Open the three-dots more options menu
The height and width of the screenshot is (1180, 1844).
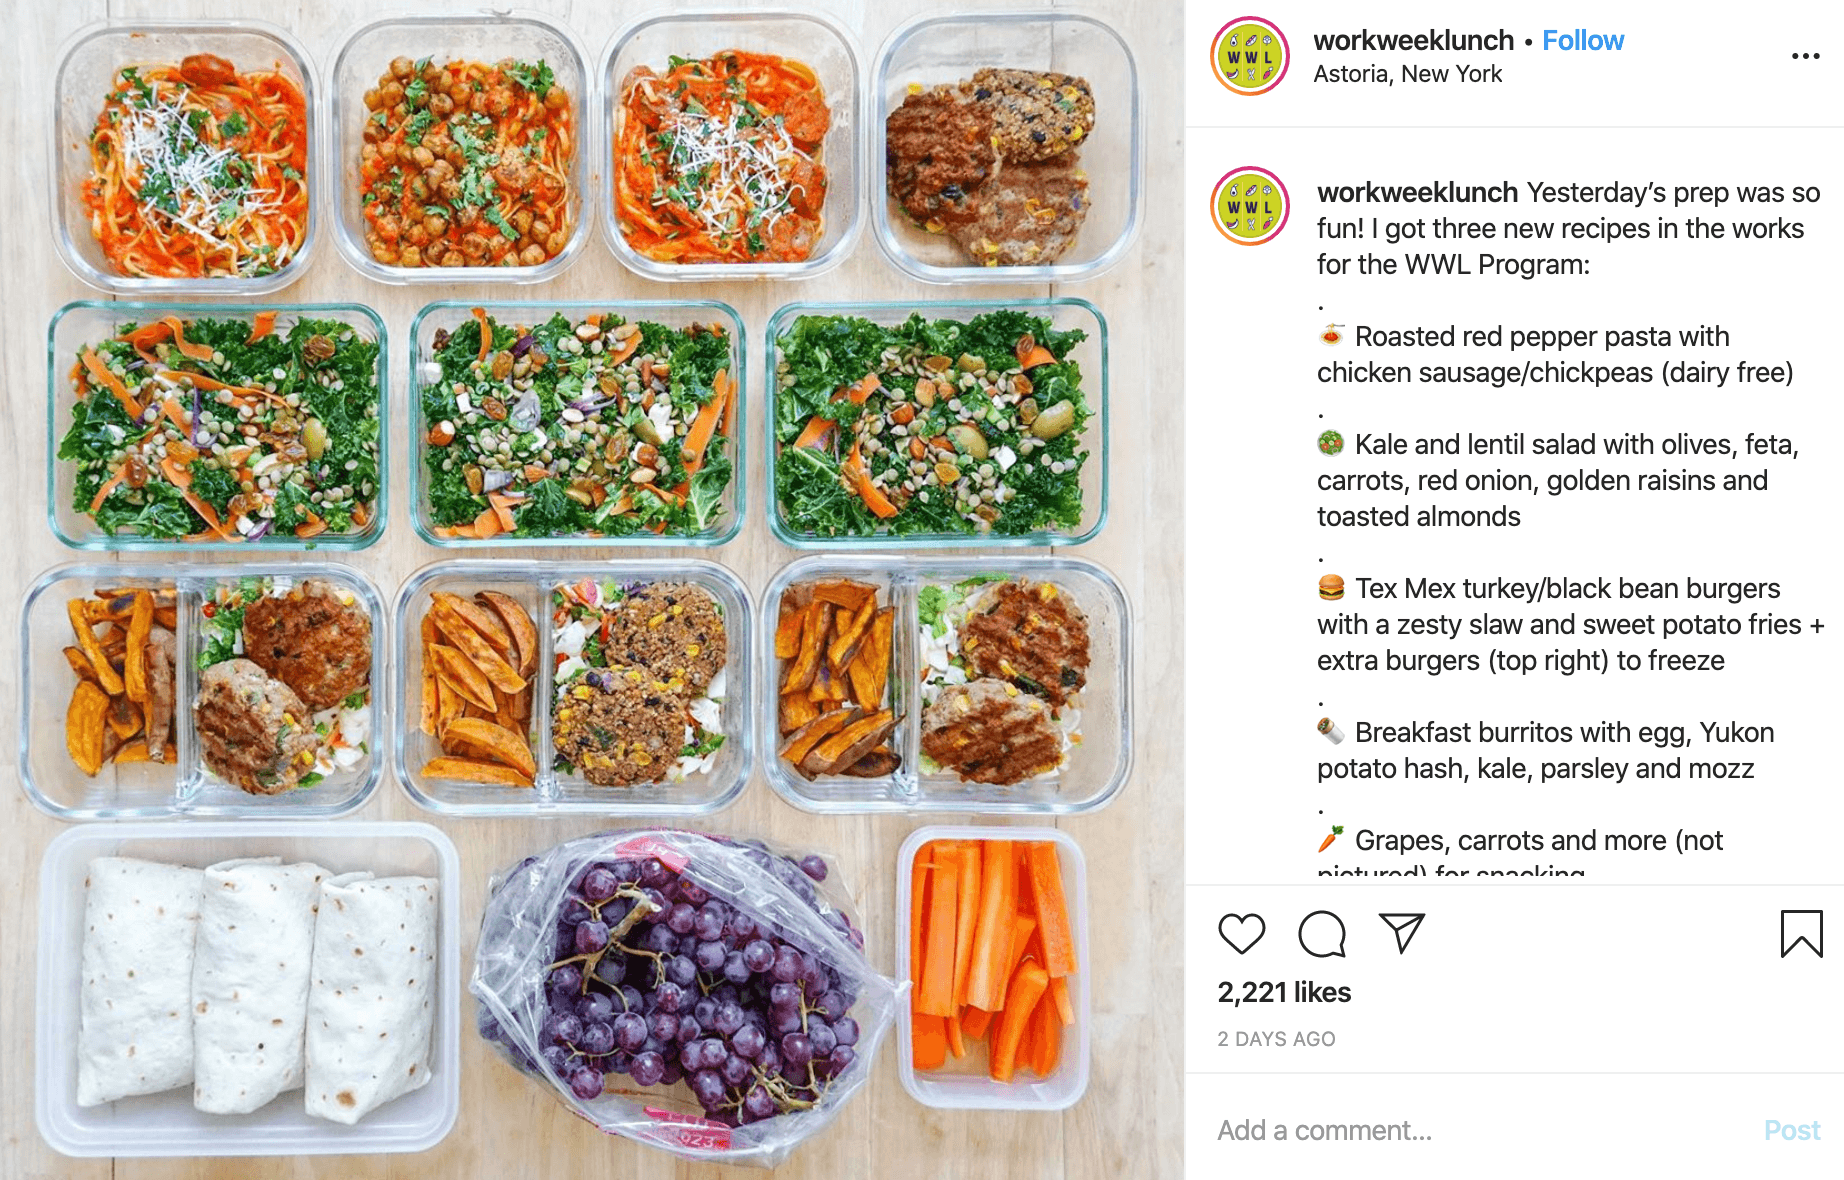coord(1806,56)
